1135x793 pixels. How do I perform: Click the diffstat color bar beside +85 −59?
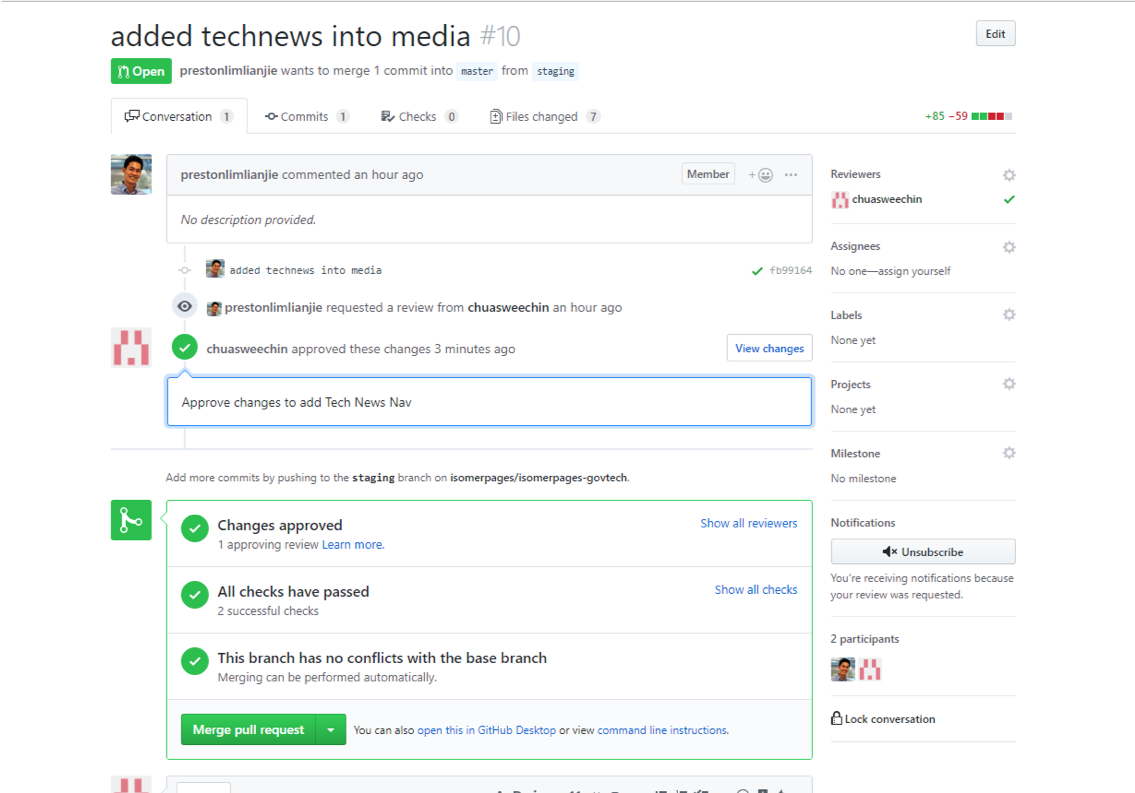(992, 116)
